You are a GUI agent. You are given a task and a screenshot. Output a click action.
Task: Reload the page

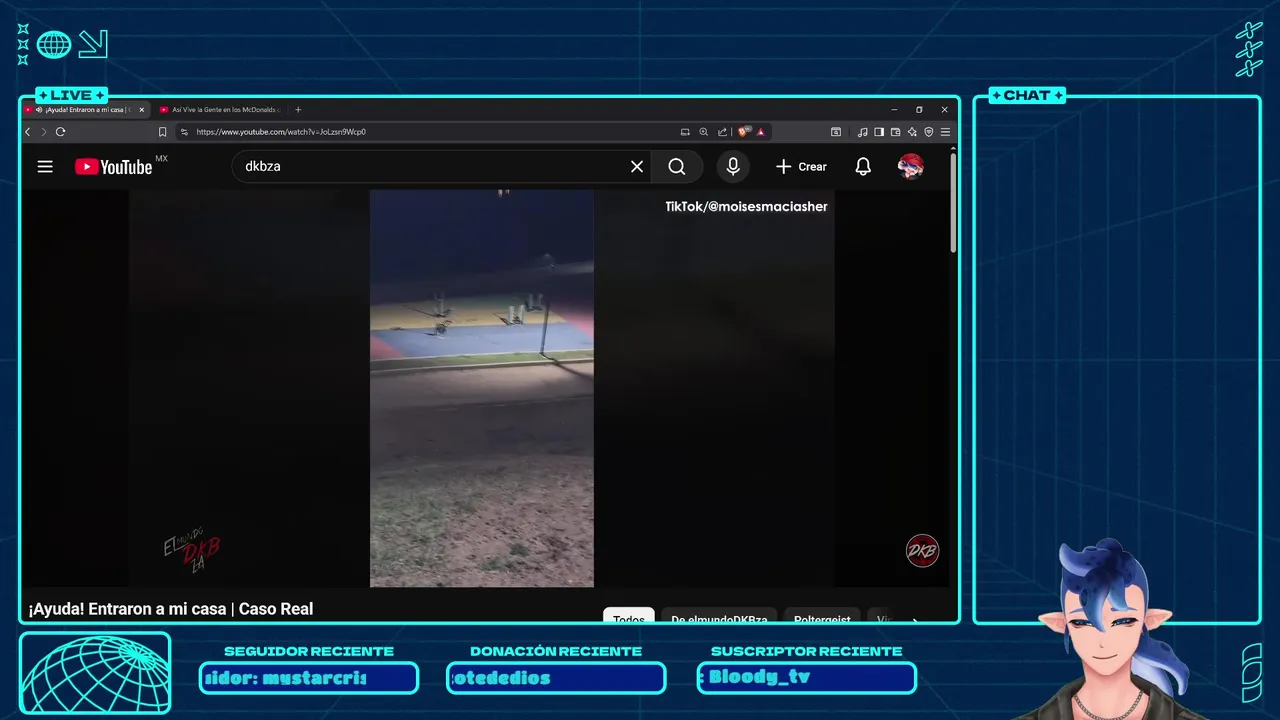61,132
